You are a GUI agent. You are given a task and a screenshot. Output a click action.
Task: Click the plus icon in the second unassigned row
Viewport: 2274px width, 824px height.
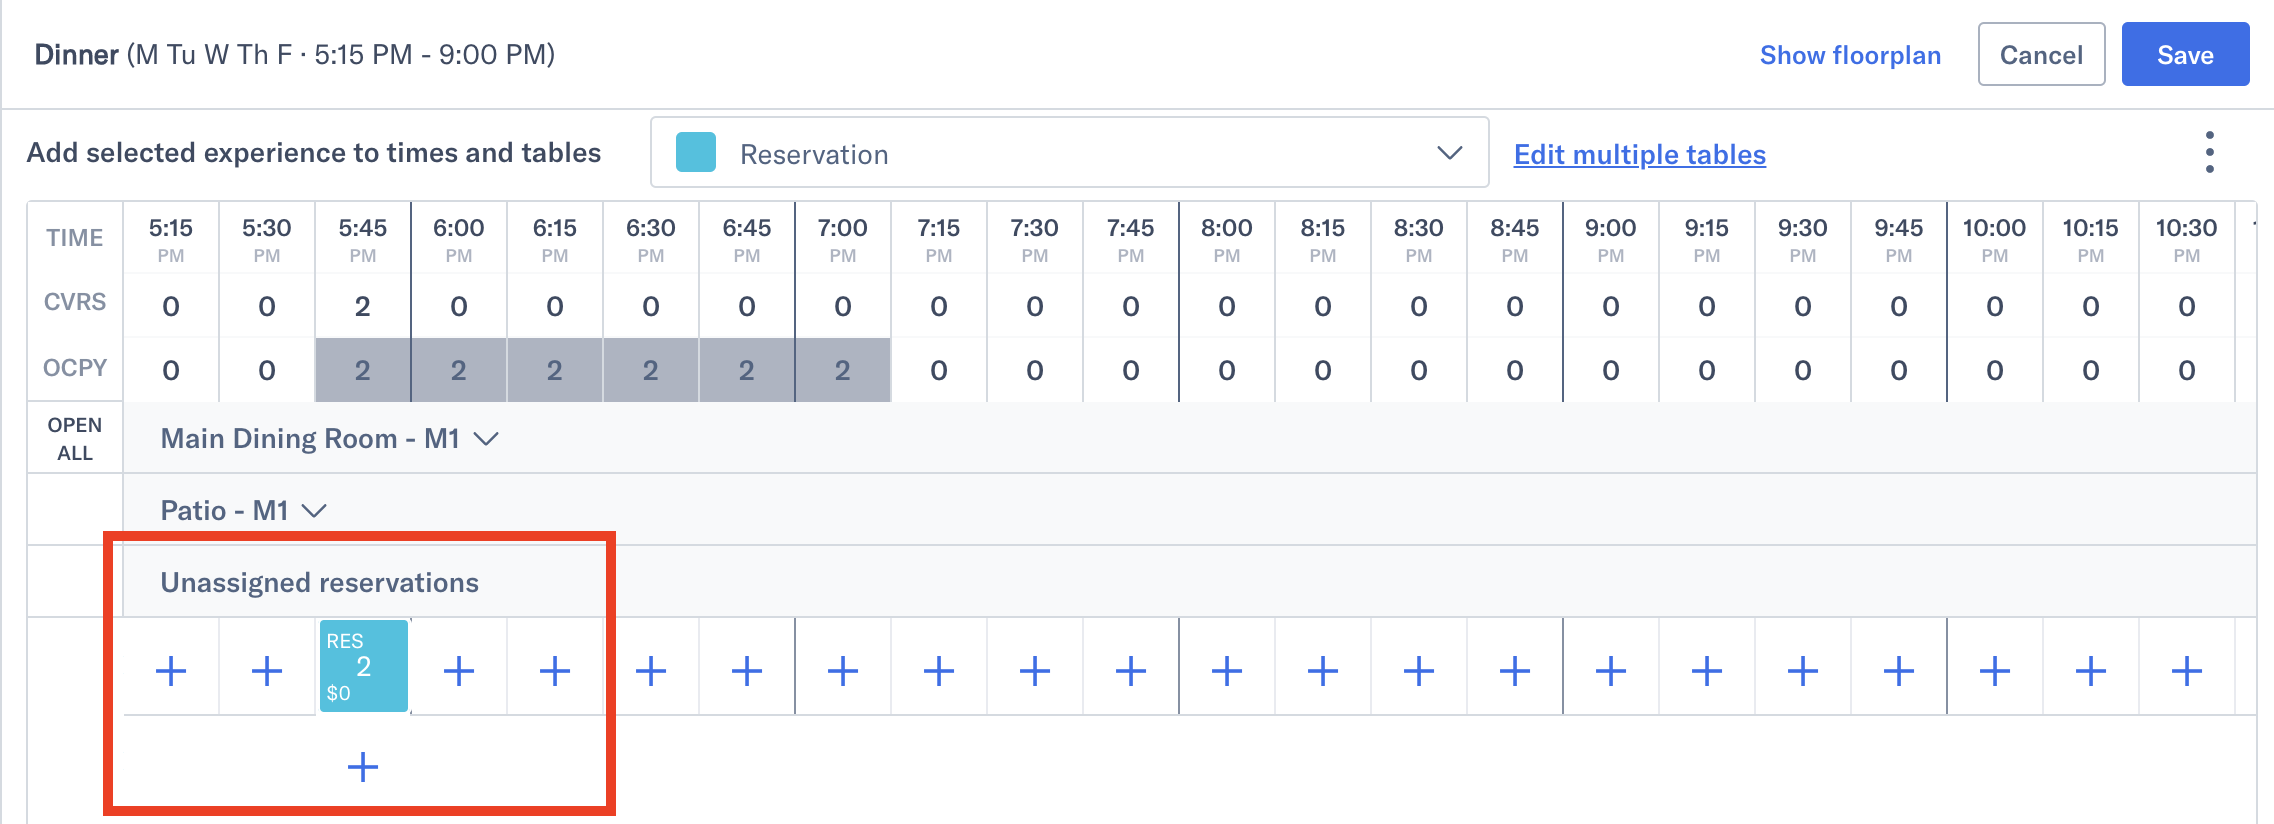pos(362,768)
